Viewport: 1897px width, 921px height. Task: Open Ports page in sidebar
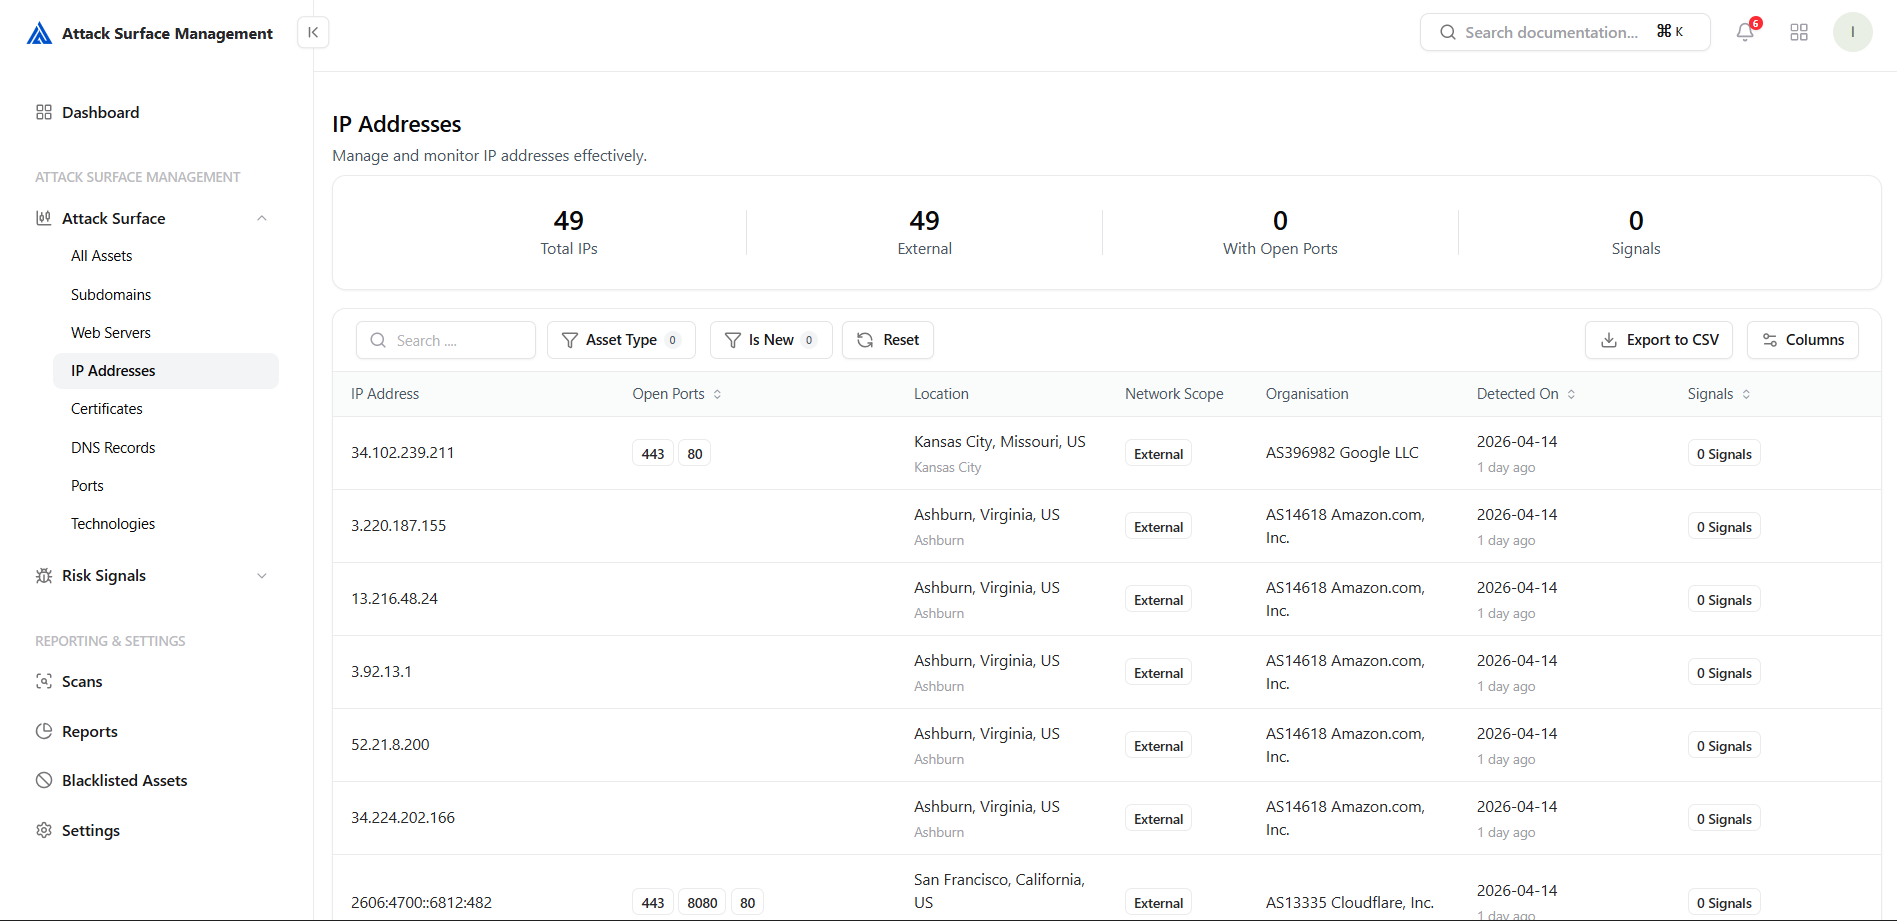[x=87, y=486]
